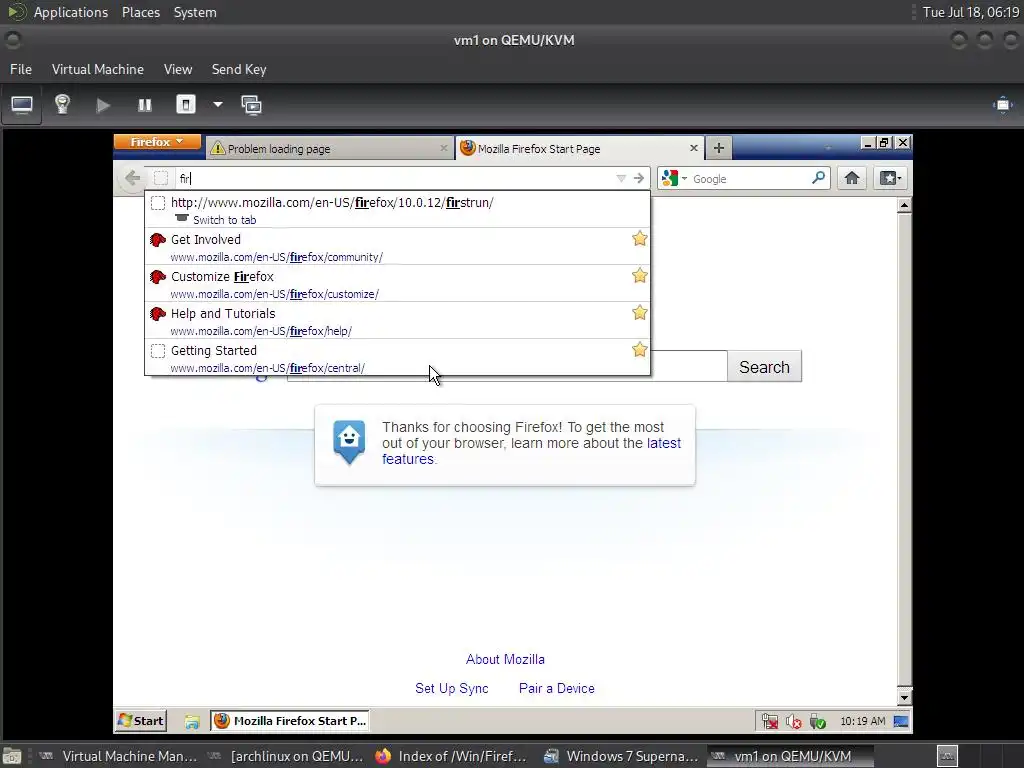Open the host Places menu
1024x768 pixels.
coord(141,12)
